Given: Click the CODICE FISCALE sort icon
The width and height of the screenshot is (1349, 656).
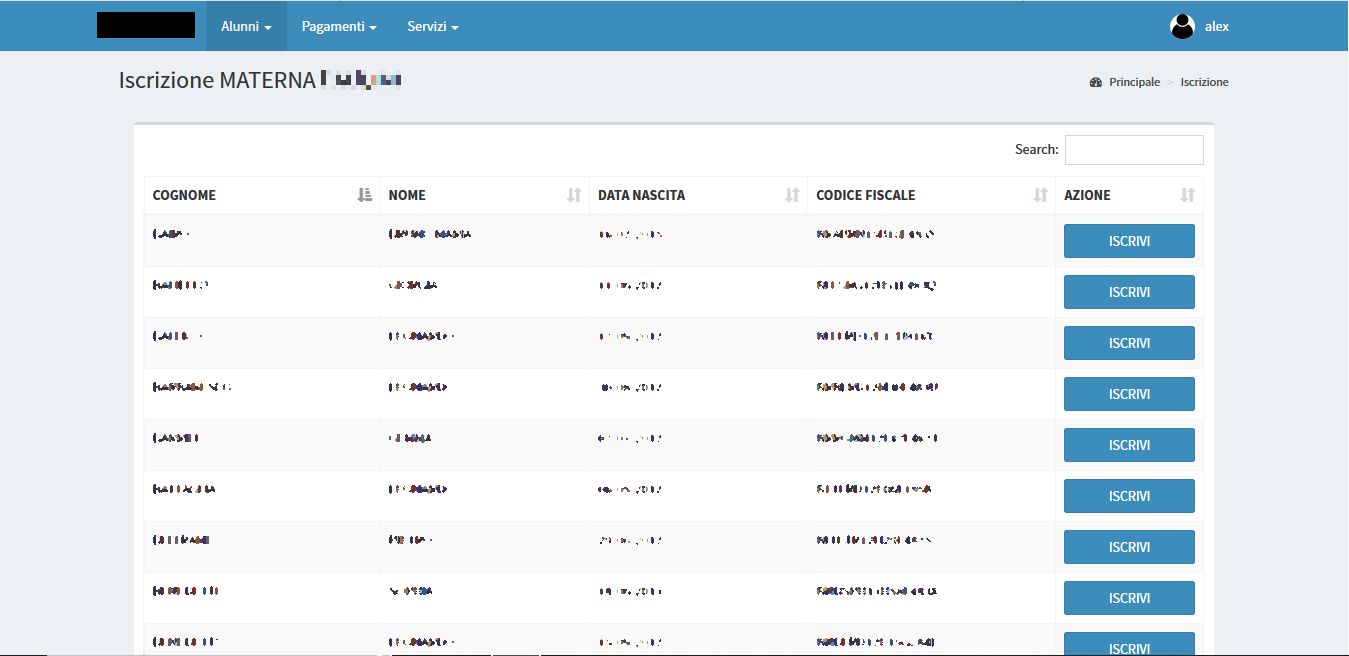Looking at the screenshot, I should tap(1040, 195).
